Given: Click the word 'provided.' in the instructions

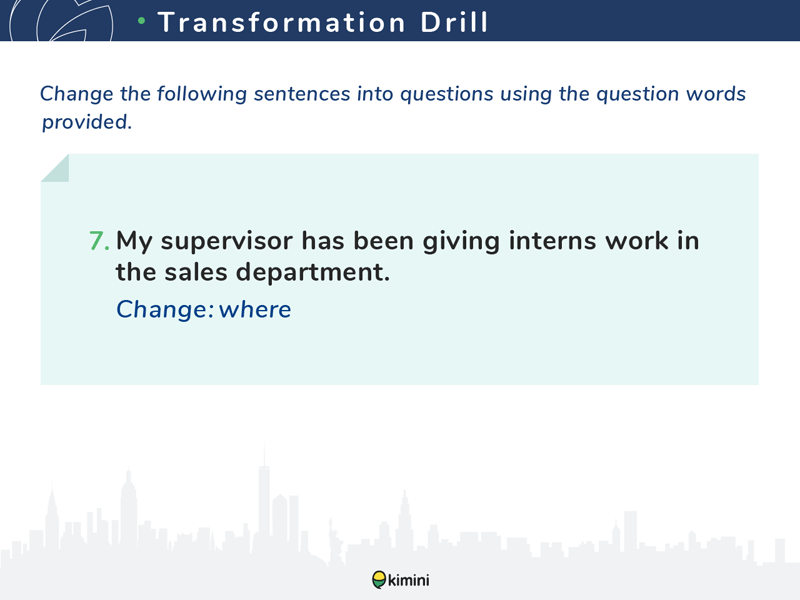Looking at the screenshot, I should pos(87,122).
